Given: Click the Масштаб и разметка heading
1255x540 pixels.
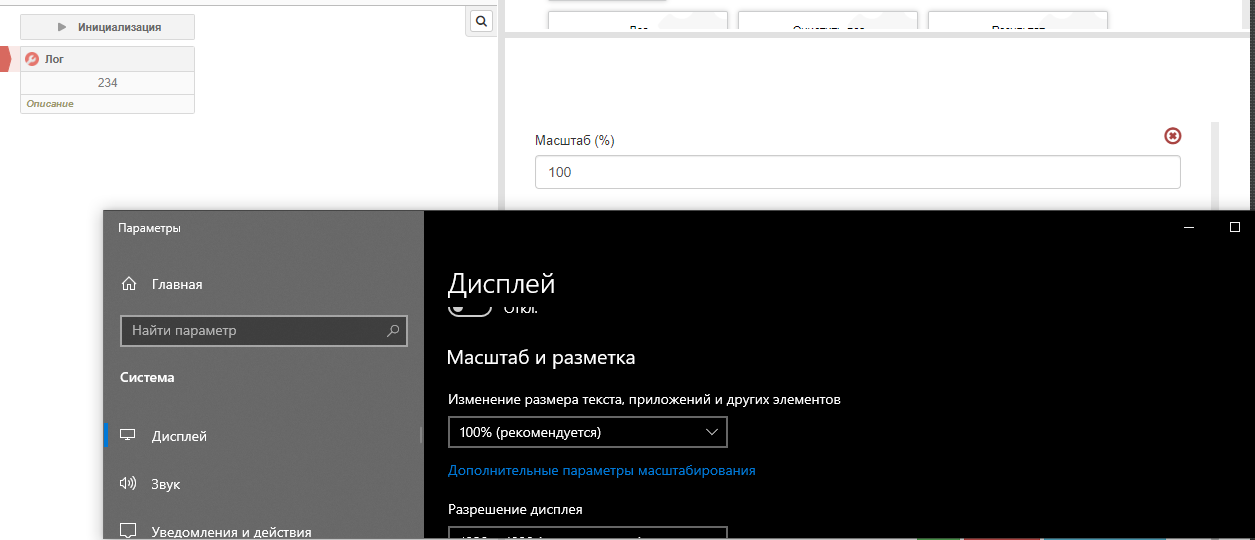Looking at the screenshot, I should pos(541,357).
